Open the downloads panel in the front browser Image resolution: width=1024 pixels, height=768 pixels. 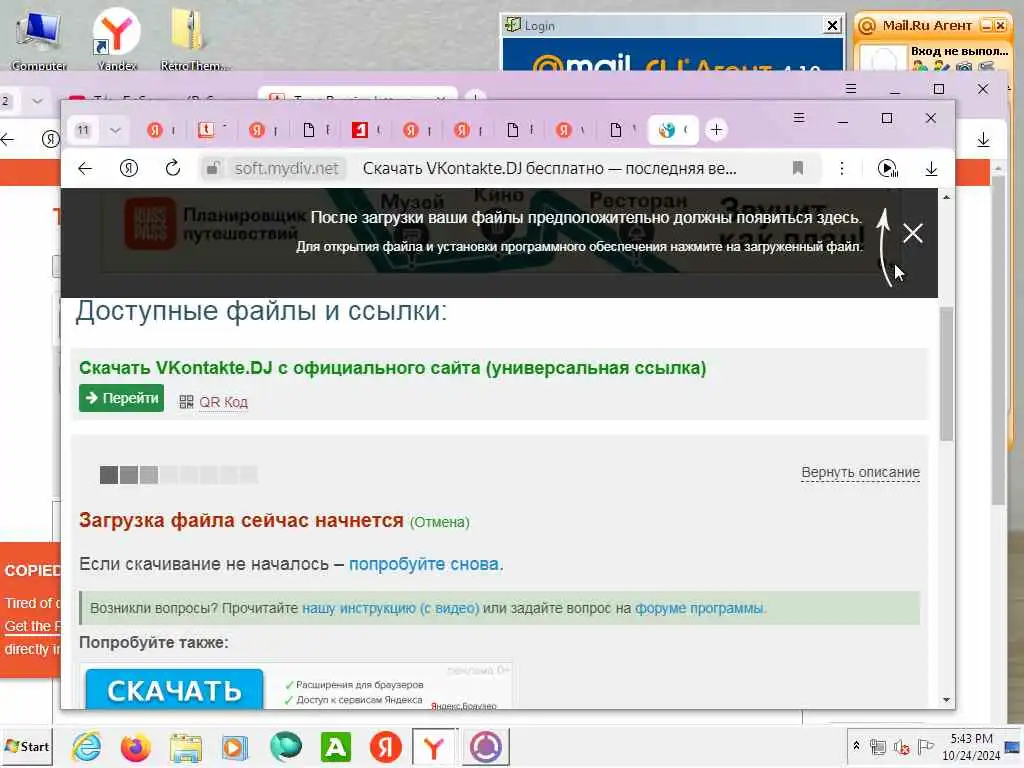931,169
